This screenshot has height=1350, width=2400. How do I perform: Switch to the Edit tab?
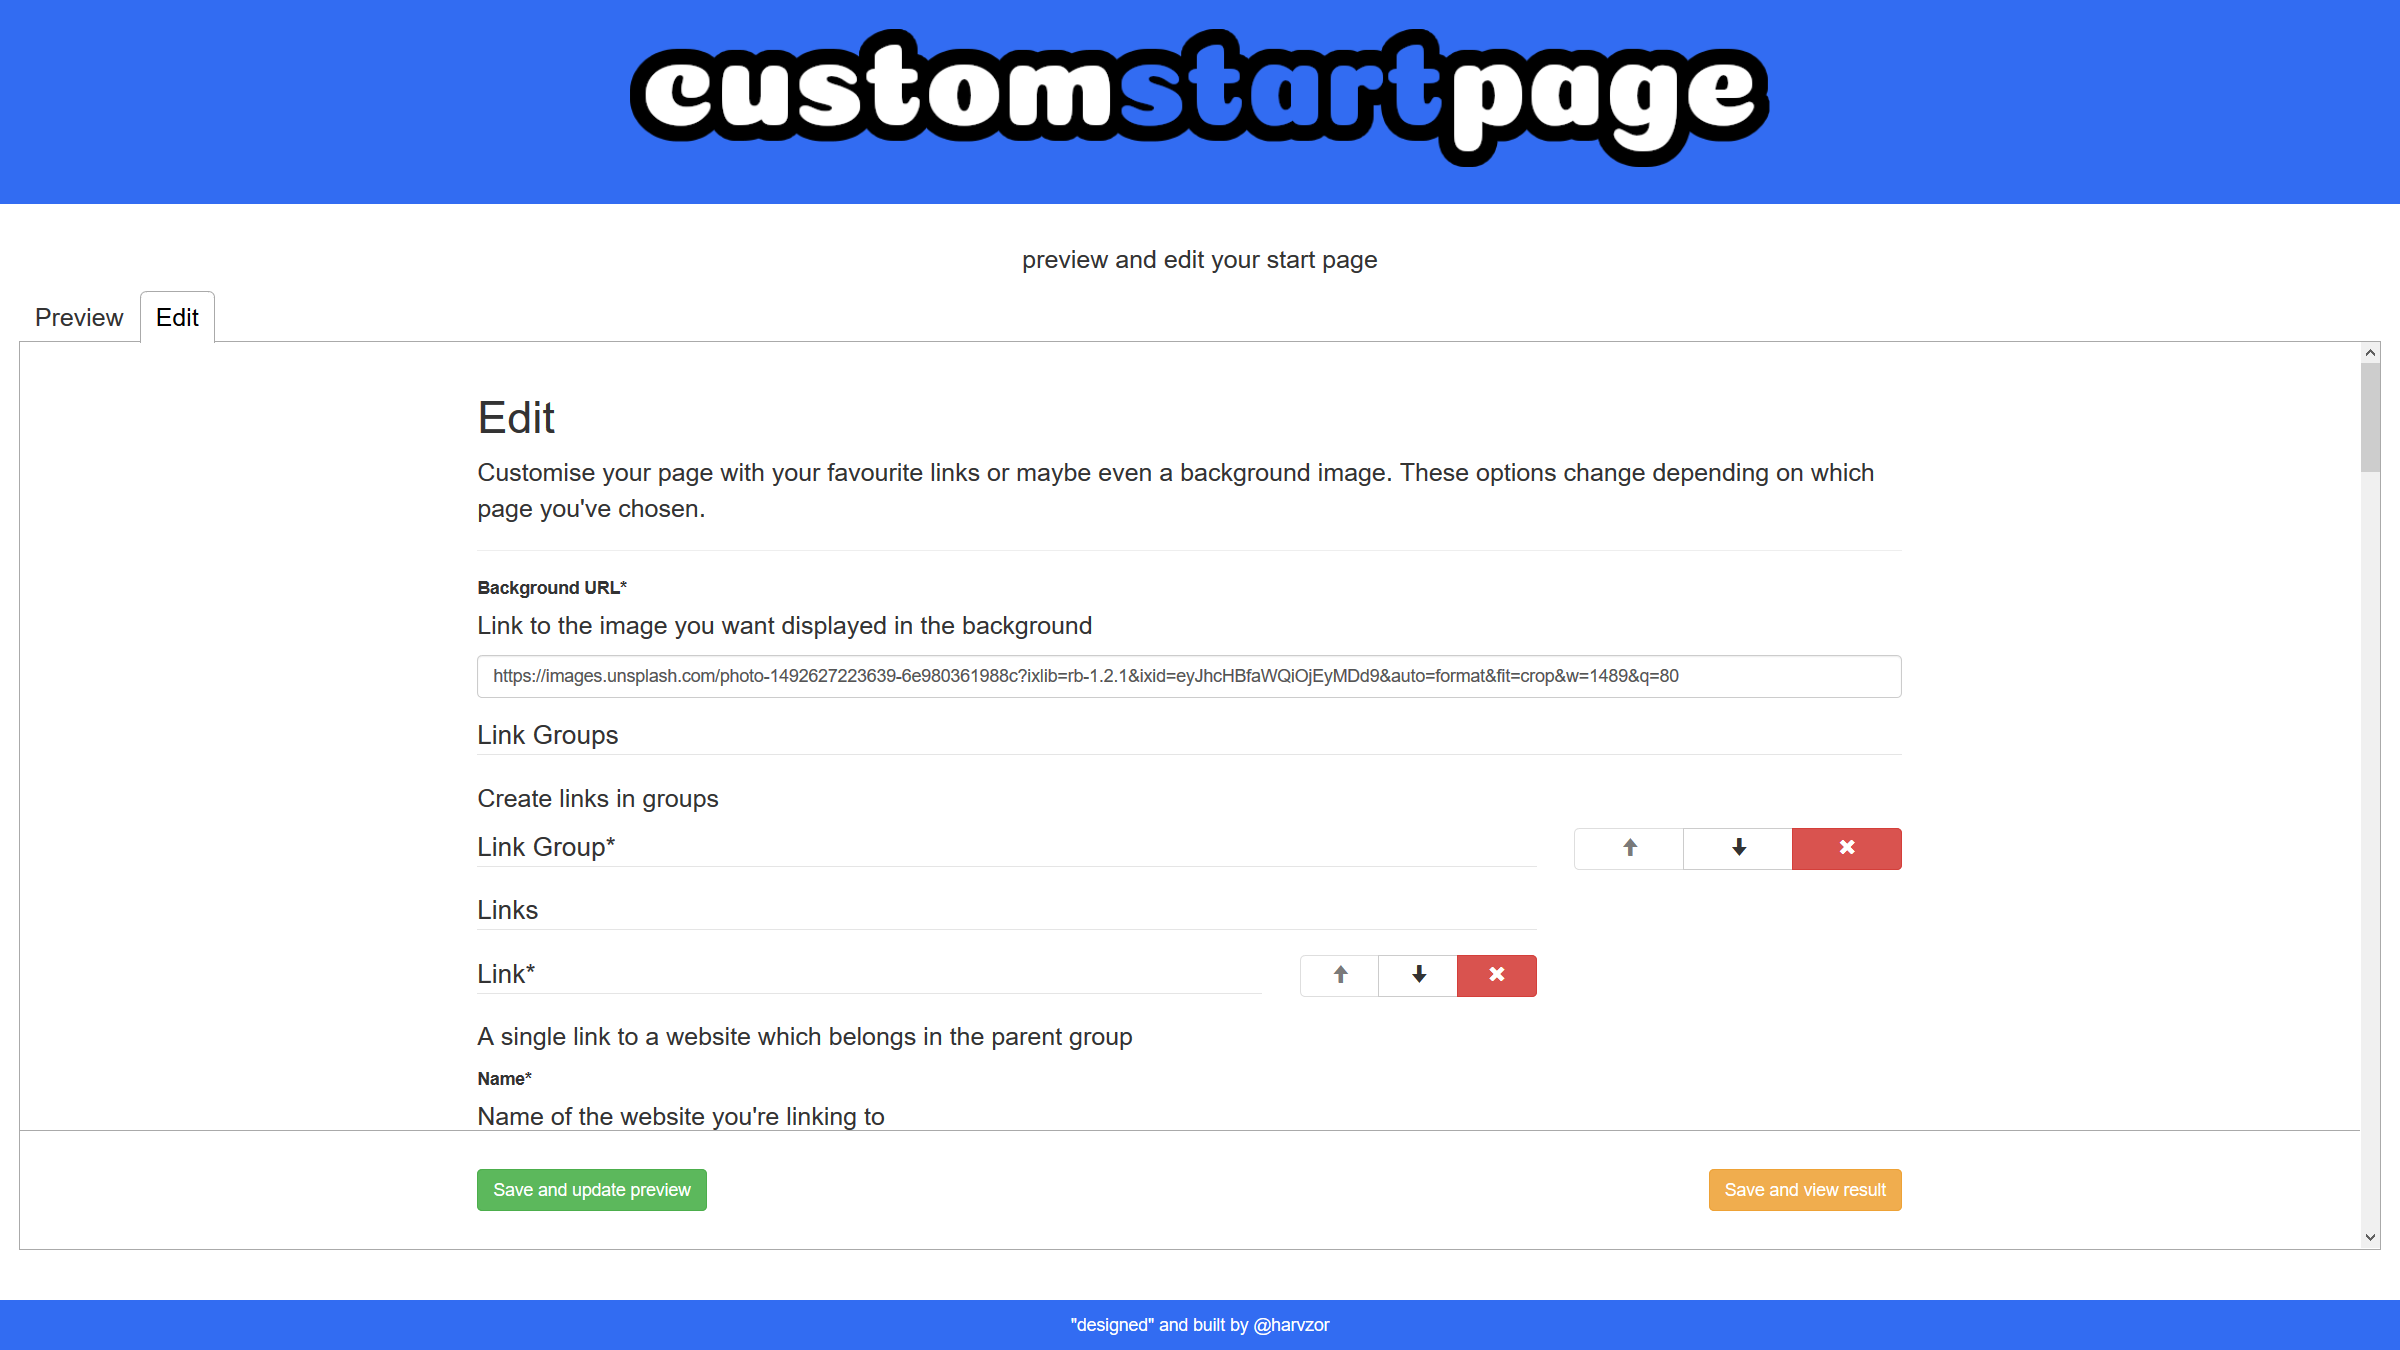(176, 318)
